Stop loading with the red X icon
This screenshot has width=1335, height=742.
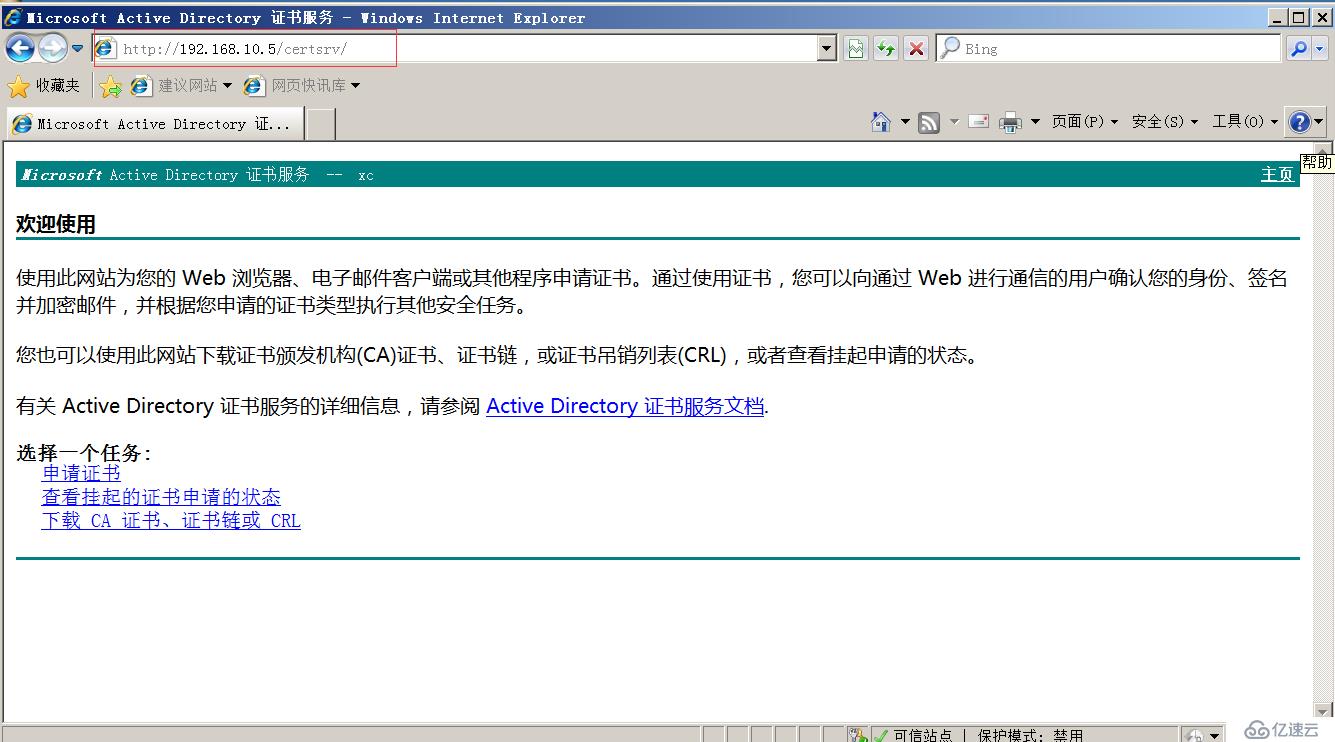916,48
